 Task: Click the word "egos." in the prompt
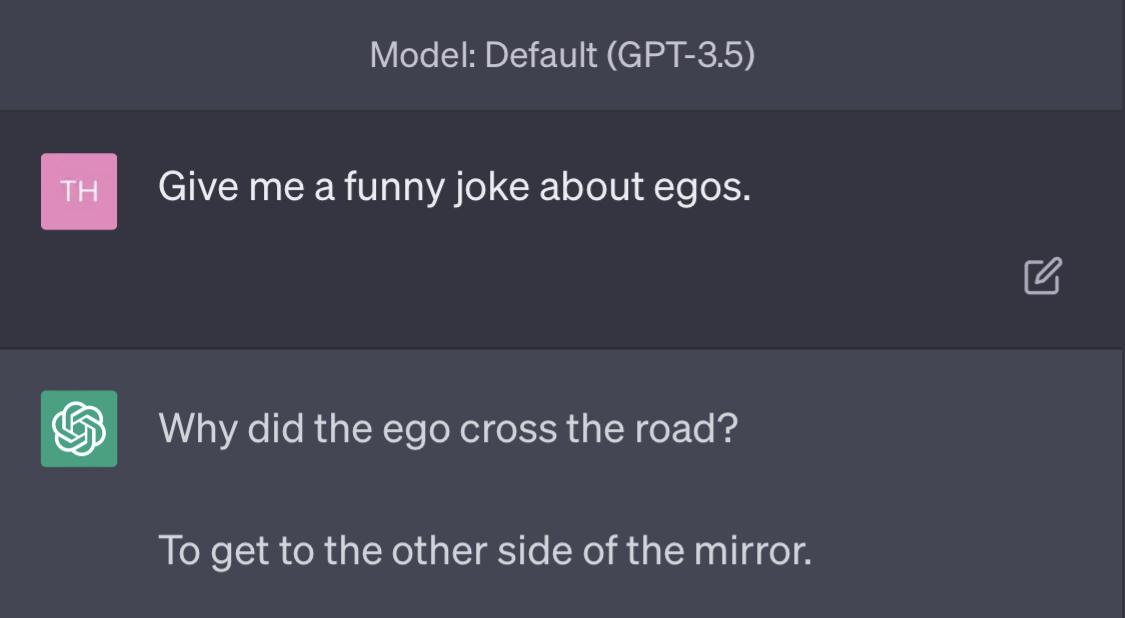tap(702, 188)
